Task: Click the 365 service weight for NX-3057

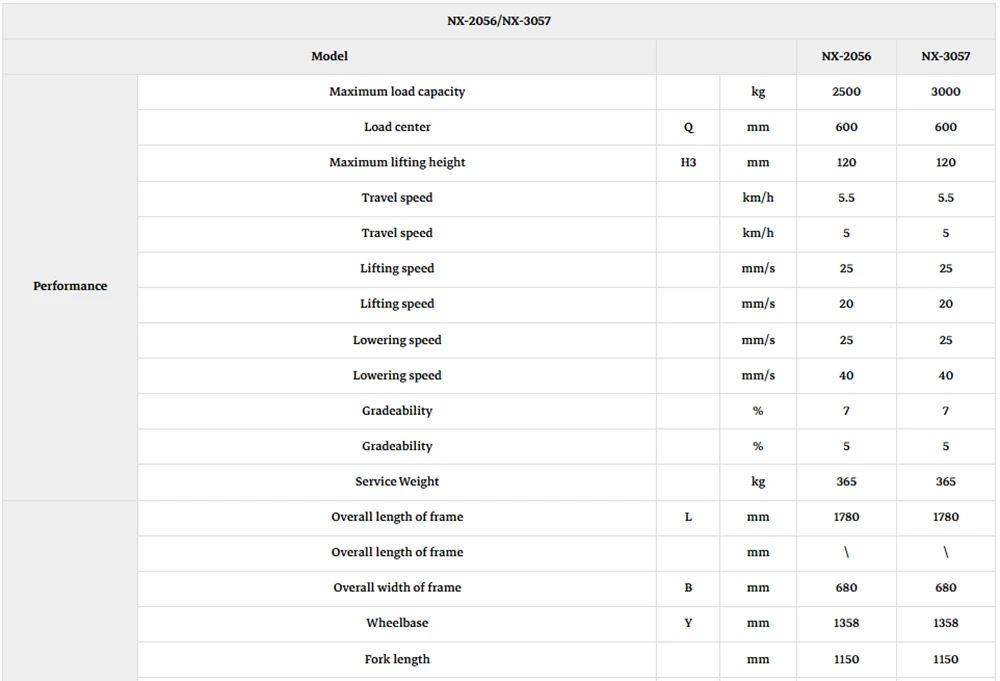Action: click(945, 482)
